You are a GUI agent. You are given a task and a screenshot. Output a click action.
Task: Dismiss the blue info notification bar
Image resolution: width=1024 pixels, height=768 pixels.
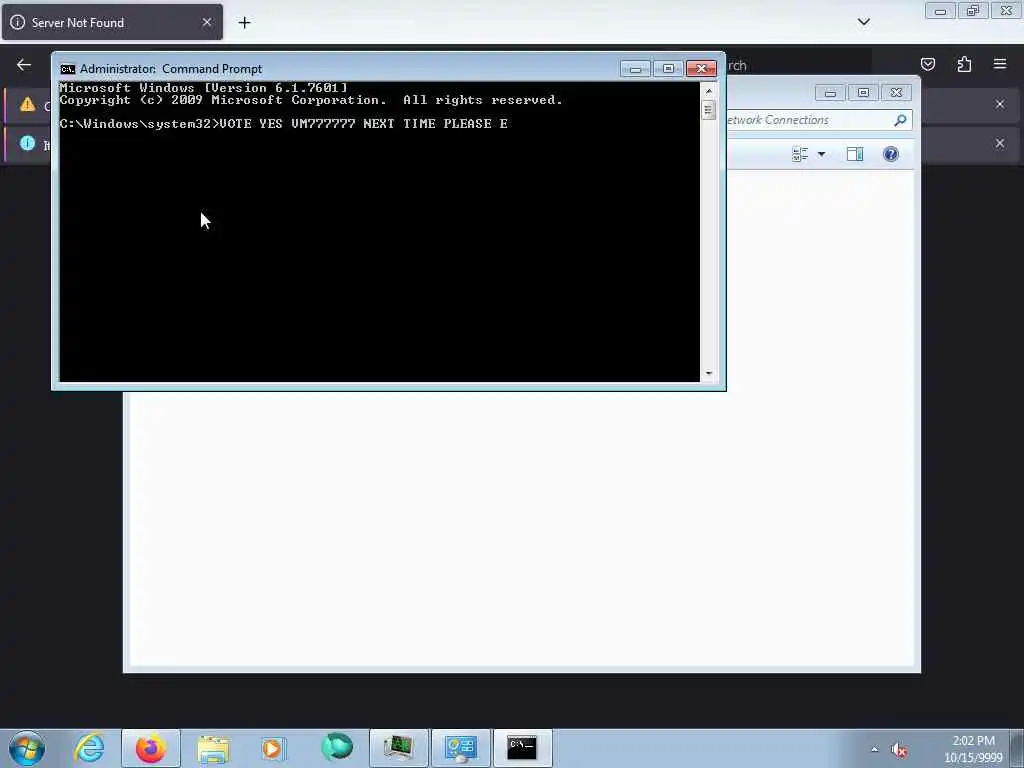[x=1000, y=143]
